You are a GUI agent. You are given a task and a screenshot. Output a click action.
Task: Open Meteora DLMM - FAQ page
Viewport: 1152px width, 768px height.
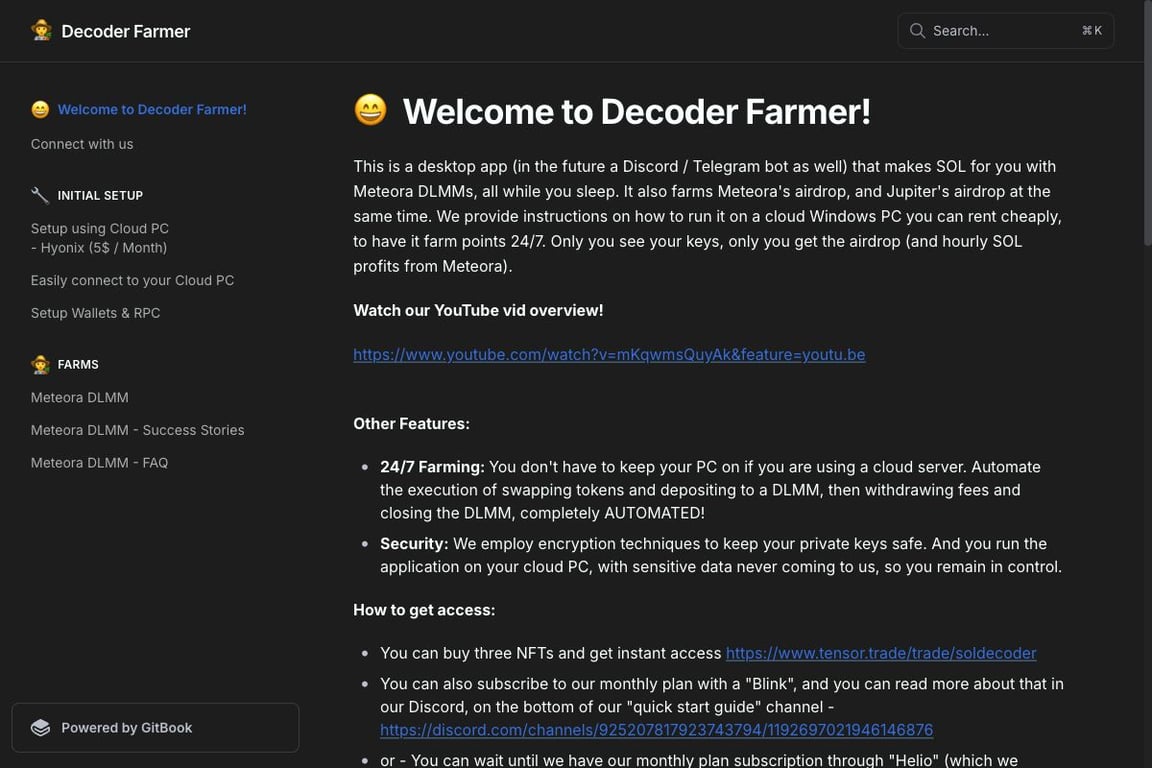(x=99, y=463)
